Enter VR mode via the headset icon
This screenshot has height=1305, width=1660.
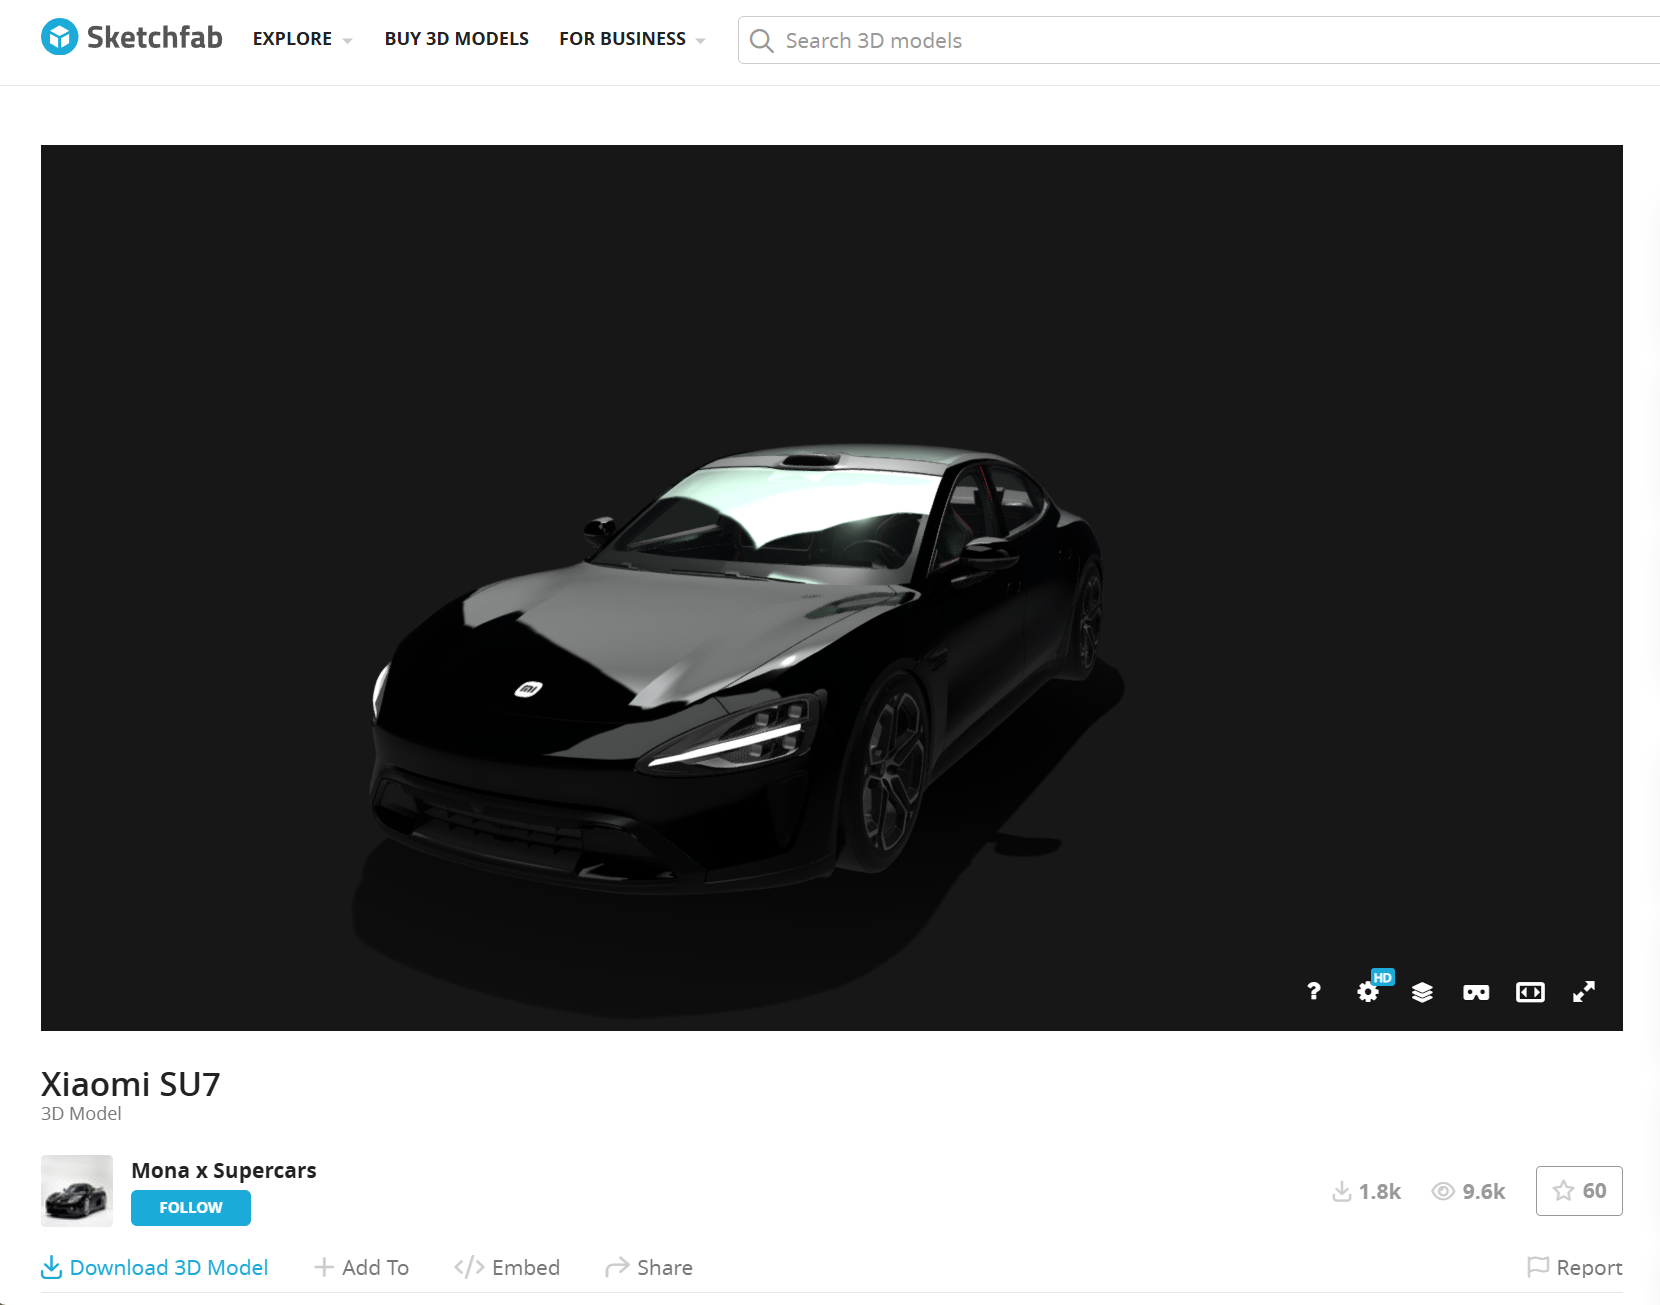coord(1476,992)
